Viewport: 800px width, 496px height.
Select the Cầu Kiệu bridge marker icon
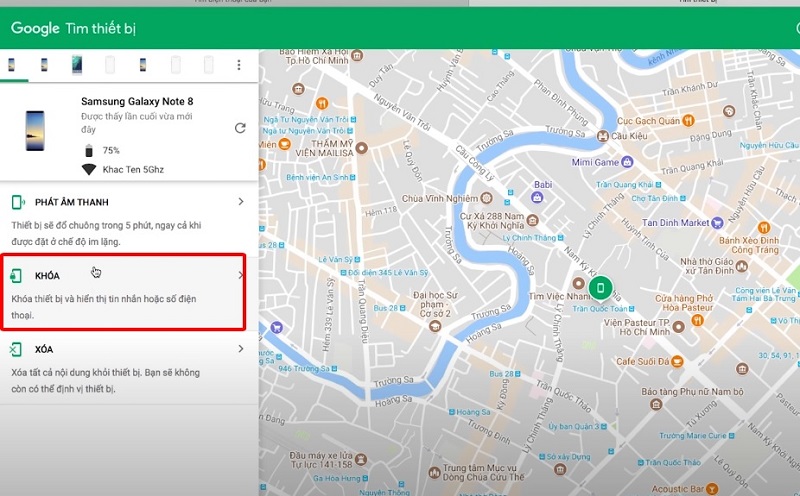[x=603, y=136]
